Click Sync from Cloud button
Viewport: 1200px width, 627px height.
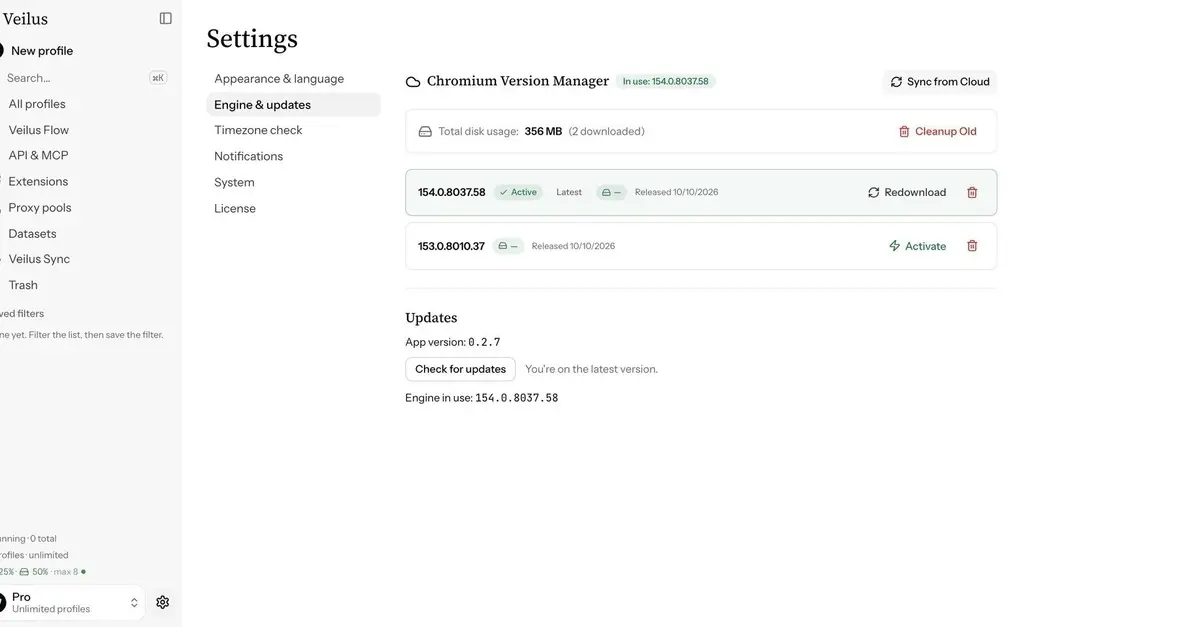click(x=940, y=82)
